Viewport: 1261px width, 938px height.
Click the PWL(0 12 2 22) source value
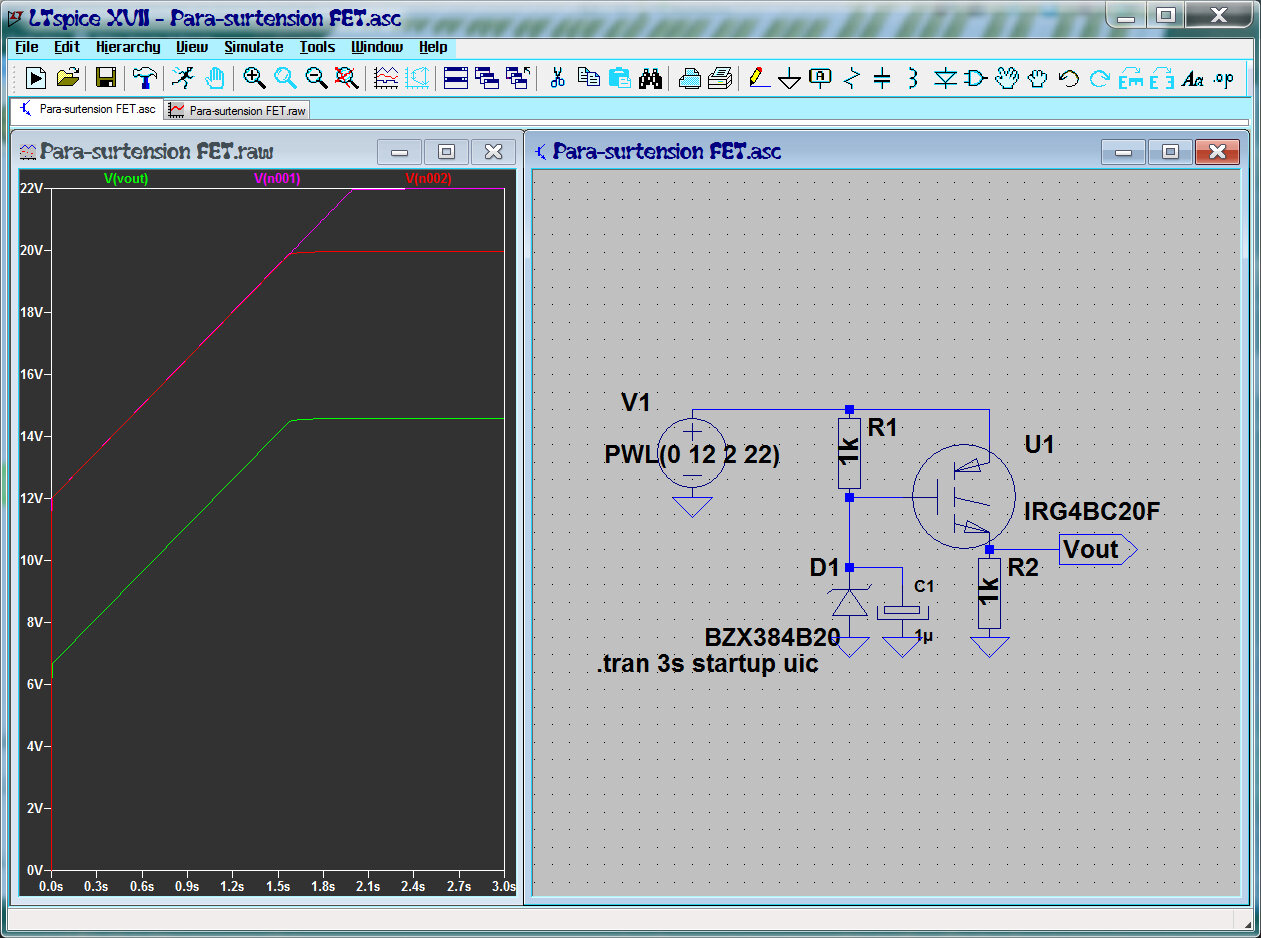[692, 454]
